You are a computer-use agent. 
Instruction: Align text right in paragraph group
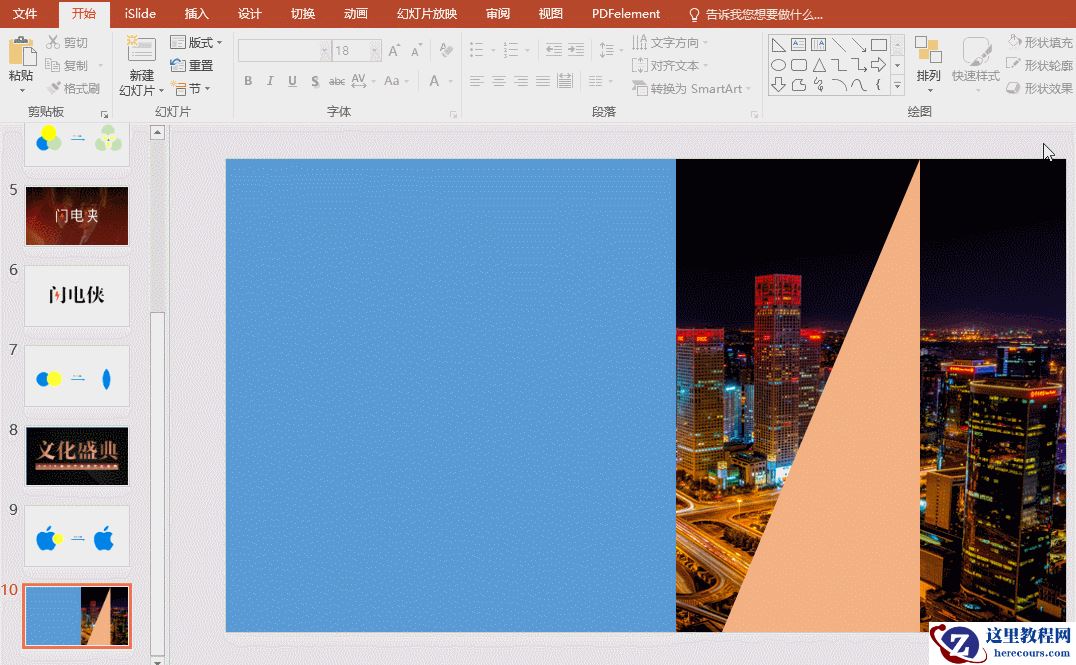coord(521,81)
